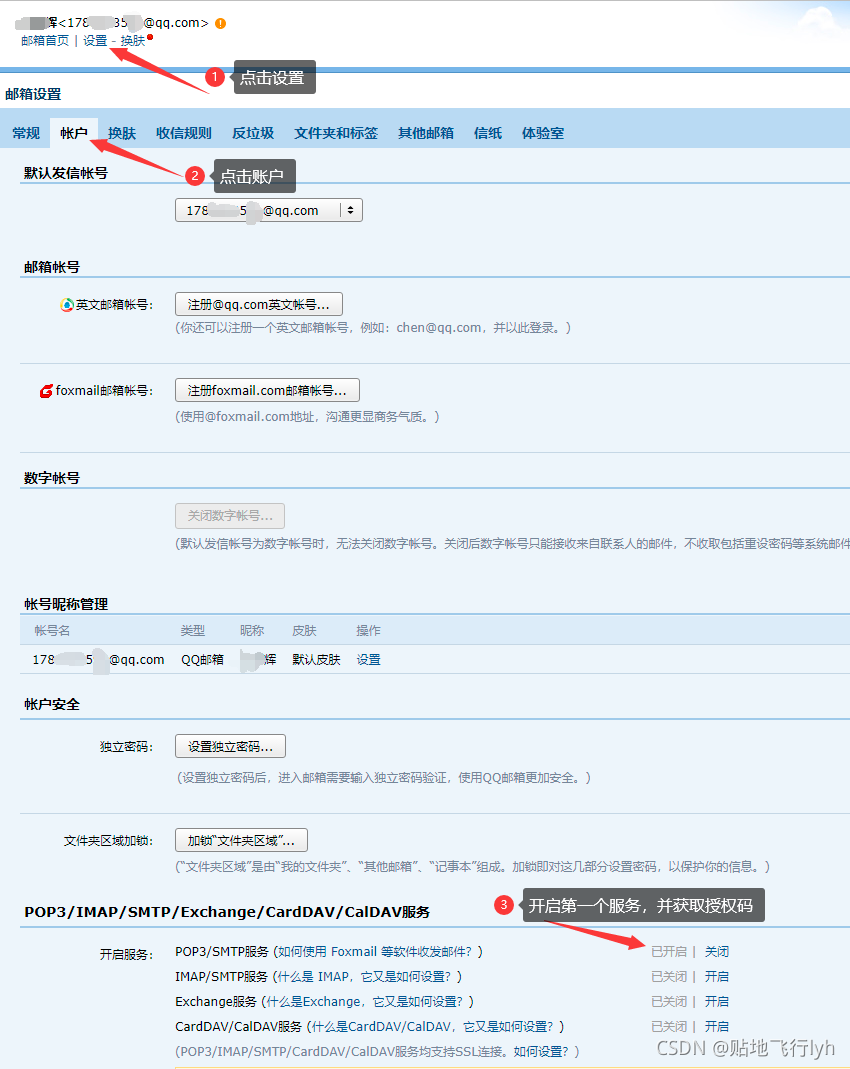Switch to 收信规则 tab

(184, 133)
